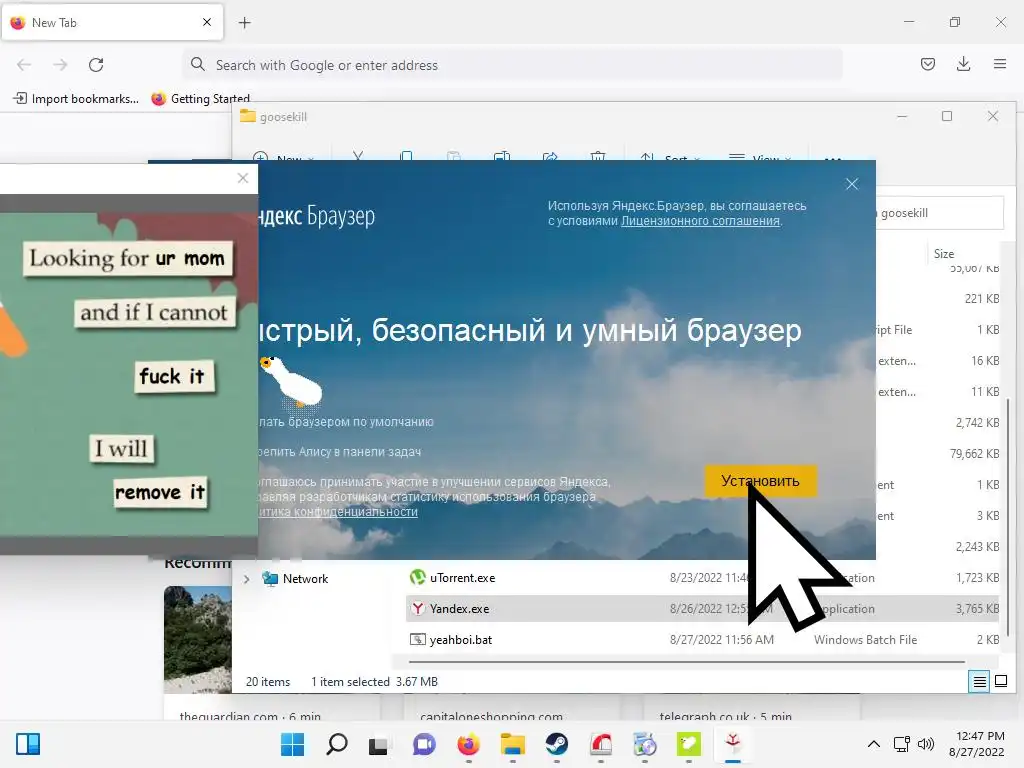Click the Explorer vertical scrollbar
The height and width of the screenshot is (768, 1024).
click(x=1008, y=516)
